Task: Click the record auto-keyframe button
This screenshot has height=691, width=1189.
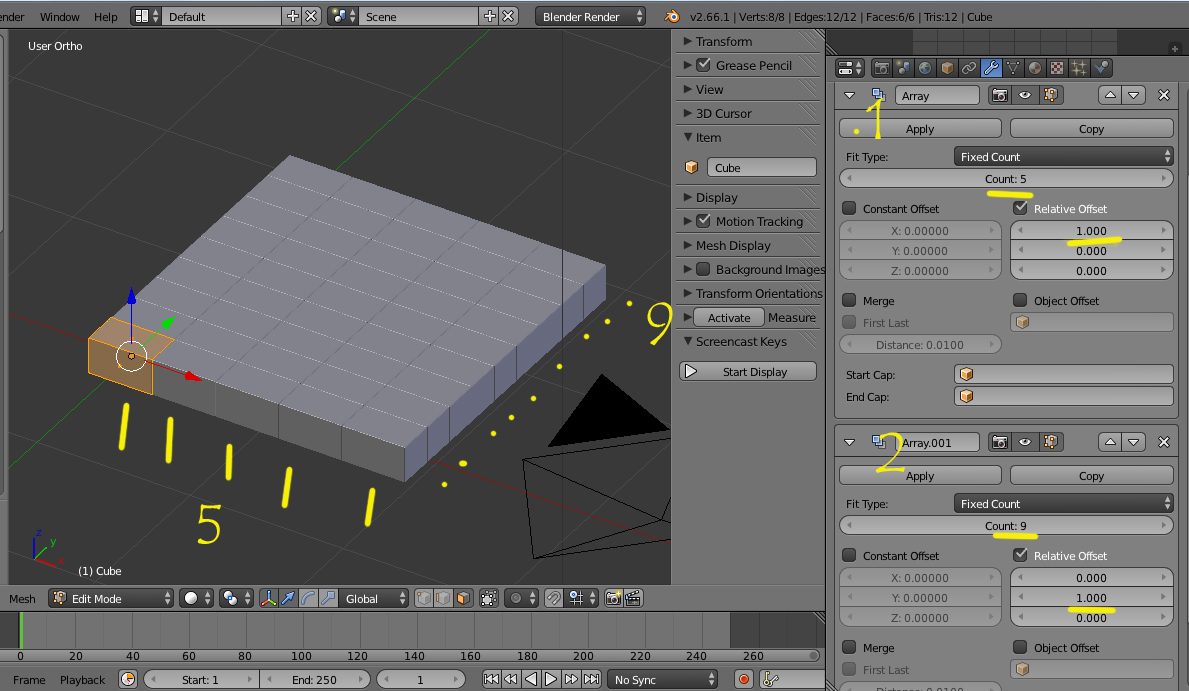Action: point(744,679)
